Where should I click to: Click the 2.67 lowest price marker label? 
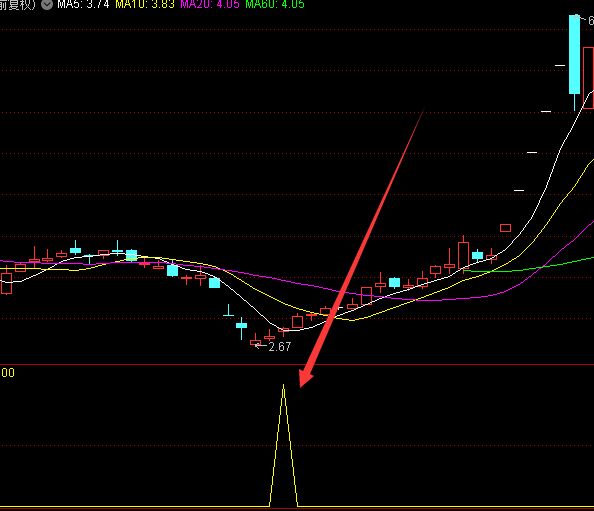(x=279, y=347)
